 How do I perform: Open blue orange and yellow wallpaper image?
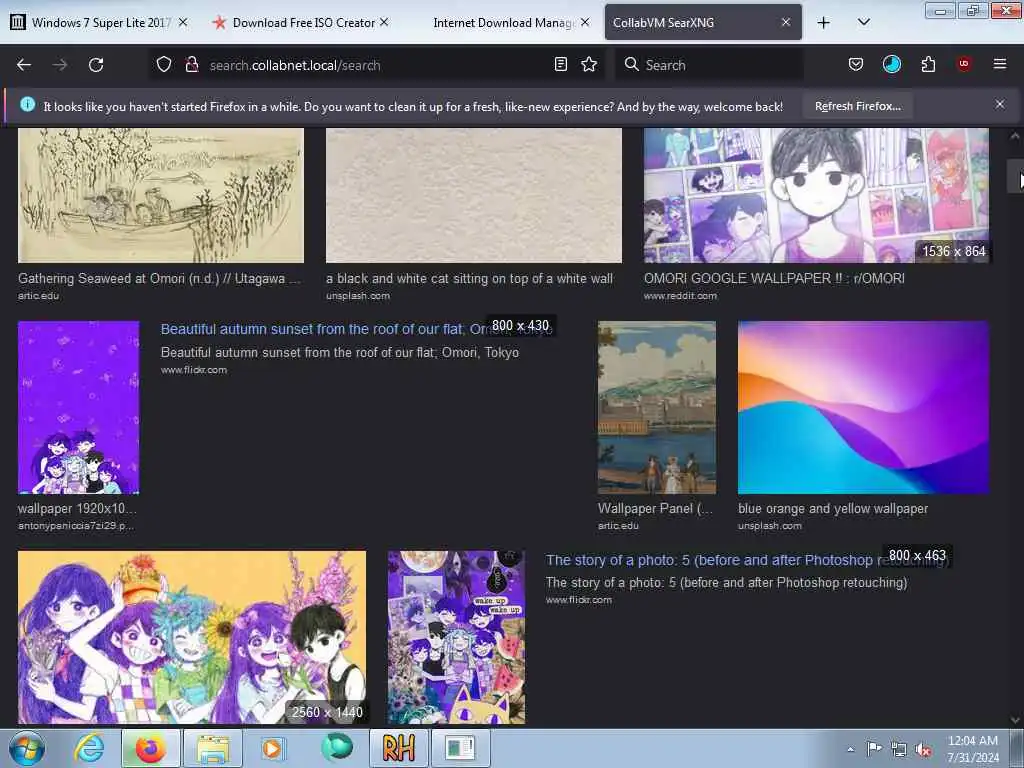(x=863, y=408)
